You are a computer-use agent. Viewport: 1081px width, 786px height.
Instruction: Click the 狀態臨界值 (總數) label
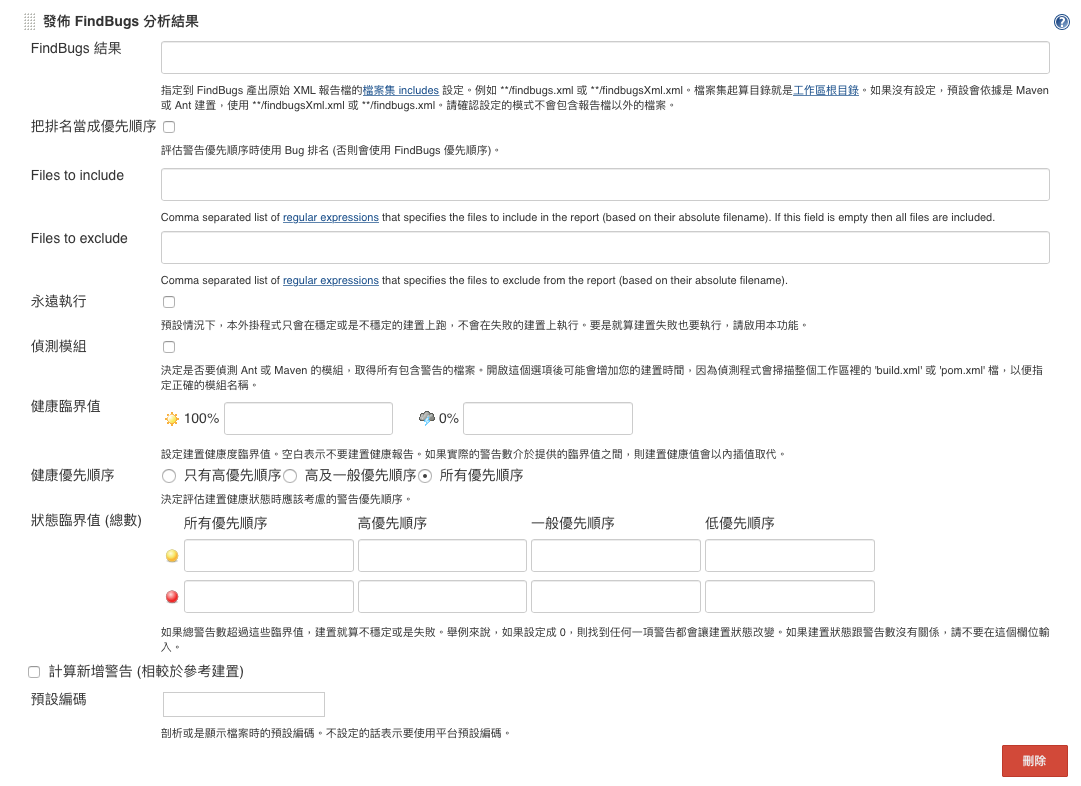click(86, 521)
